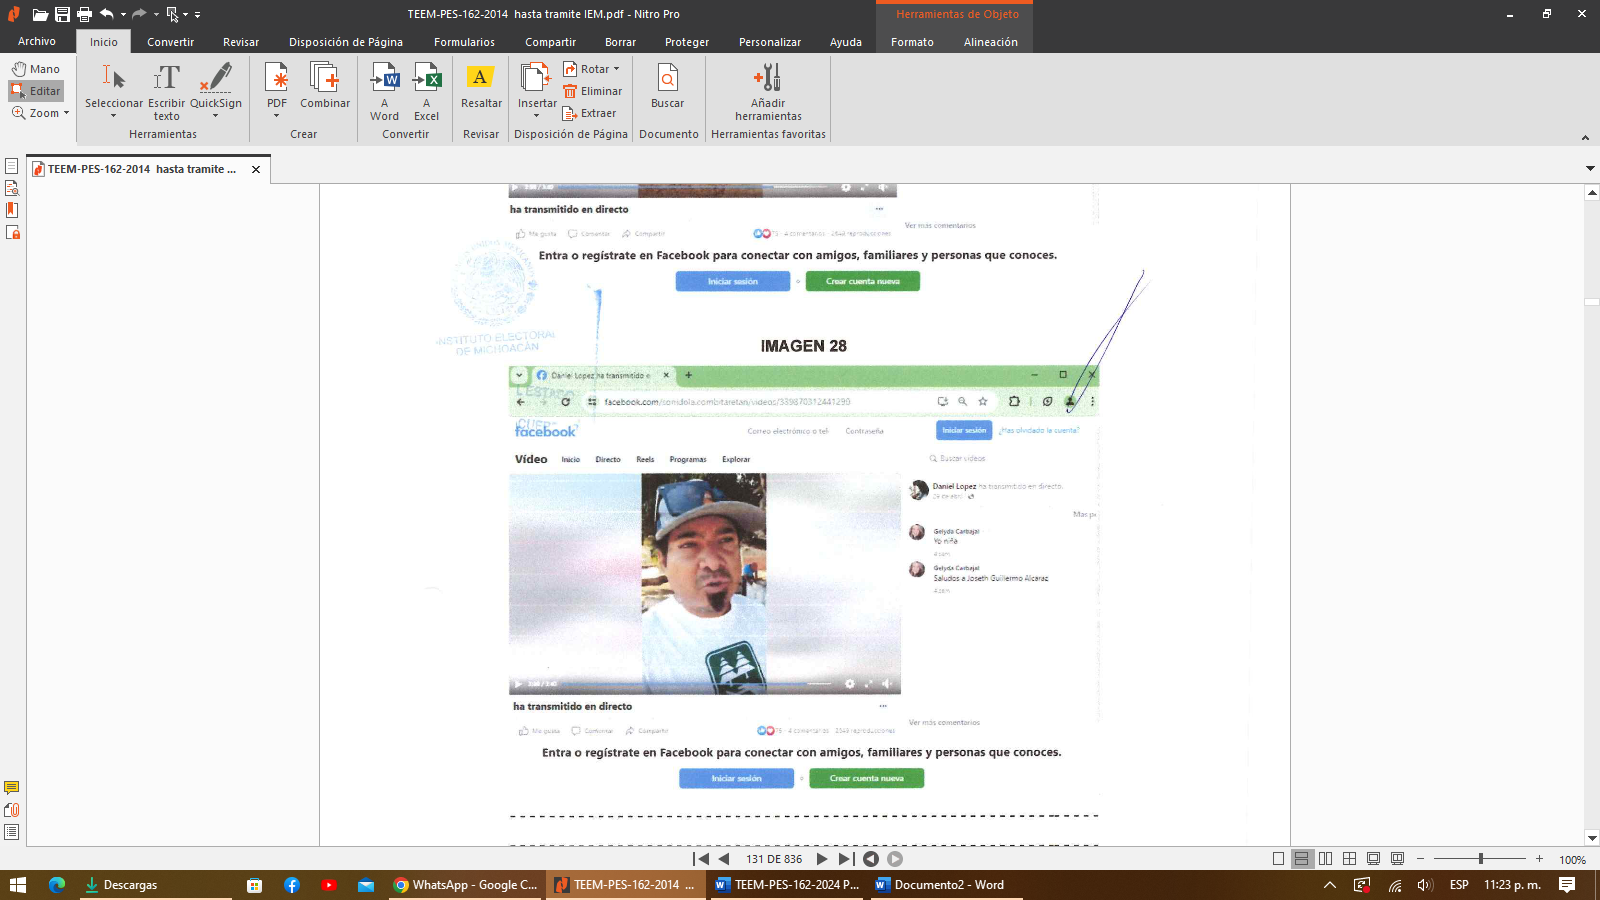Open the Disposición de Página tab
The width and height of the screenshot is (1600, 900).
tap(346, 42)
